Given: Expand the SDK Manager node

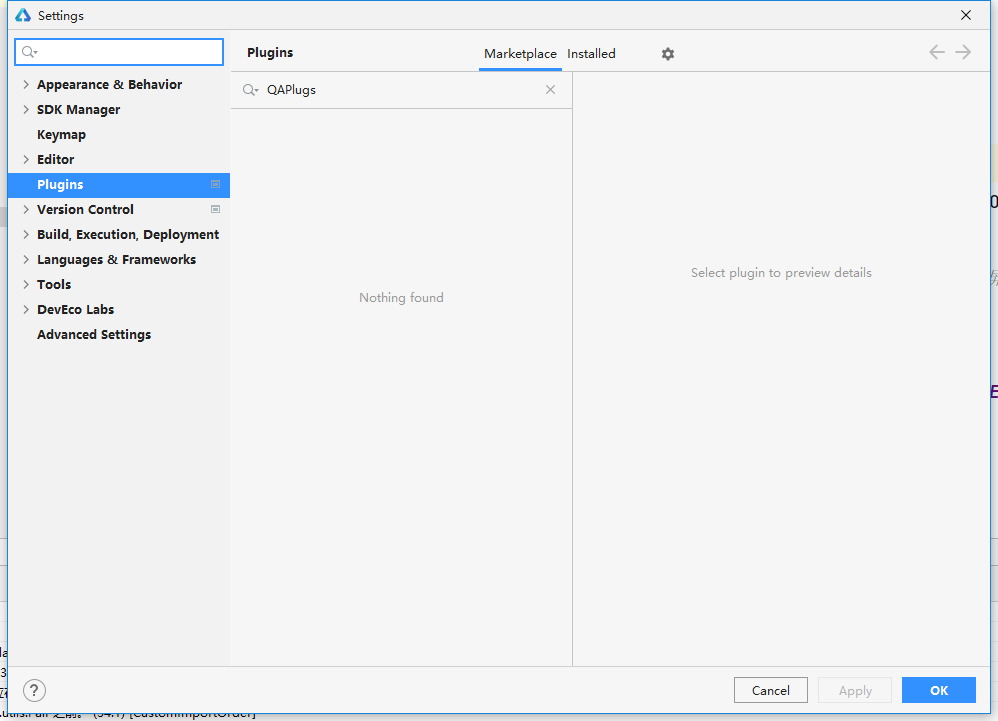Looking at the screenshot, I should coord(26,109).
